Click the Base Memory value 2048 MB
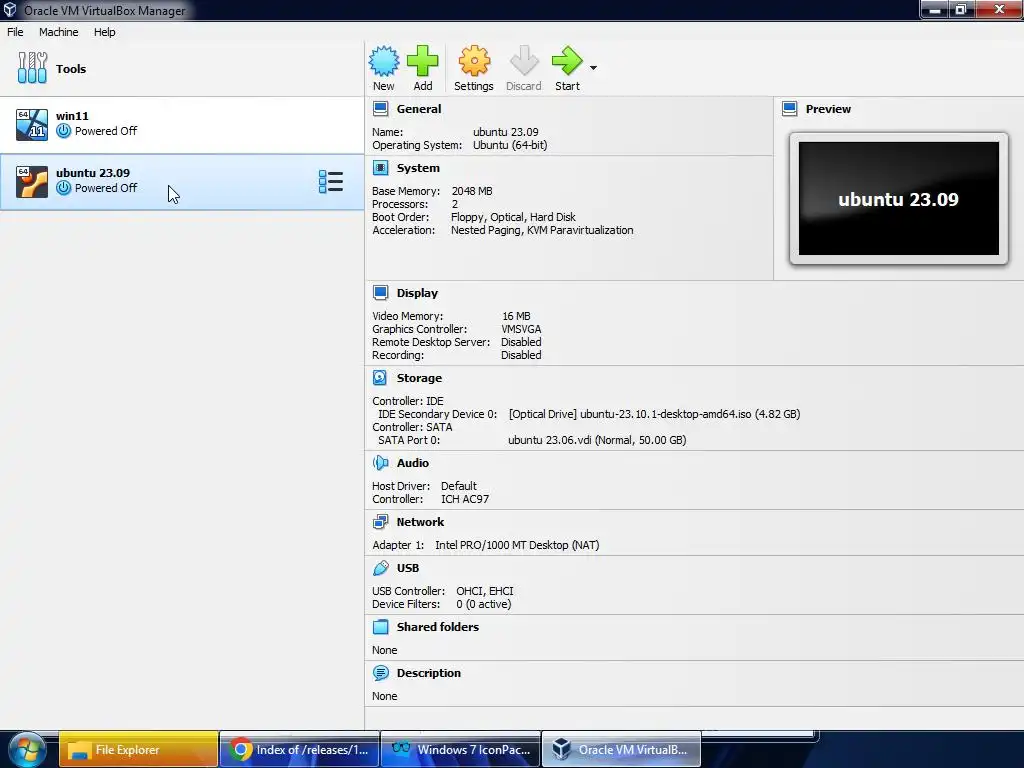1024x768 pixels. [472, 191]
